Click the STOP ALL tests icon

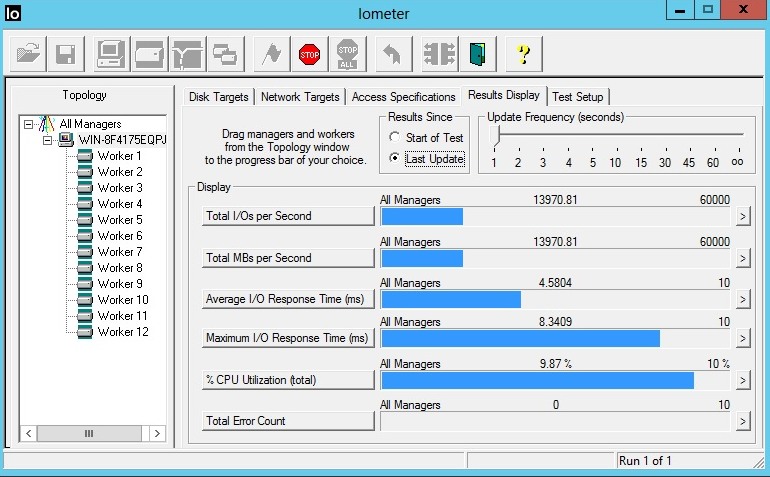pos(347,54)
